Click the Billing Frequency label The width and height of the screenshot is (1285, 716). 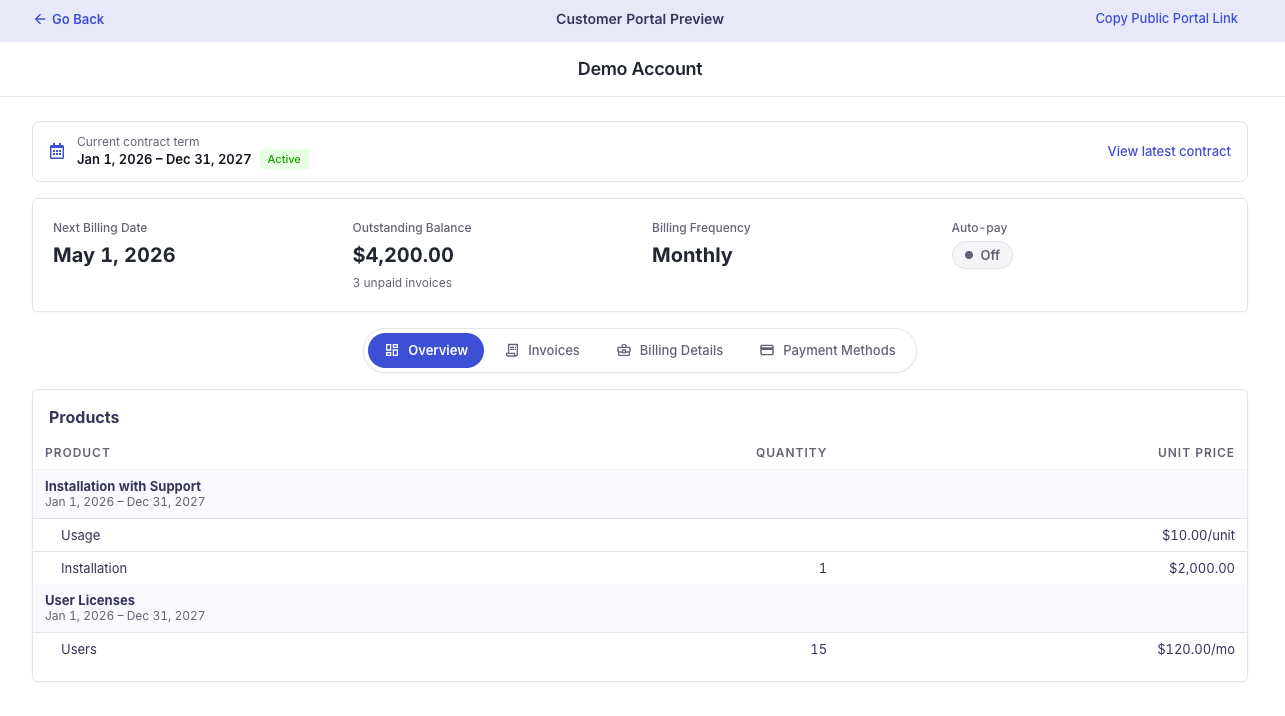coord(701,228)
